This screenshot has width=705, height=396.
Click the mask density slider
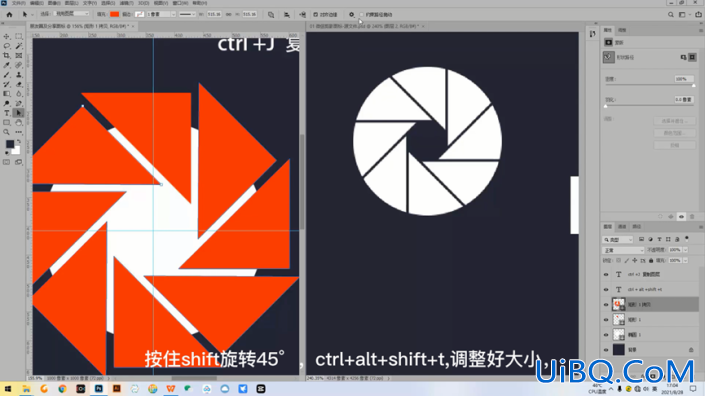649,85
